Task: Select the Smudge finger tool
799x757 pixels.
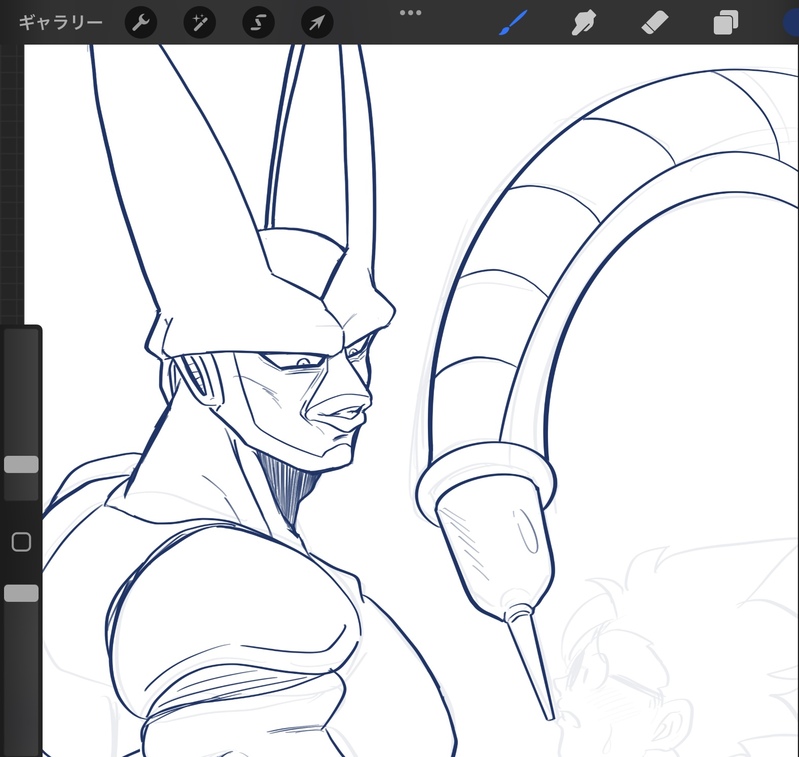Action: (x=583, y=22)
